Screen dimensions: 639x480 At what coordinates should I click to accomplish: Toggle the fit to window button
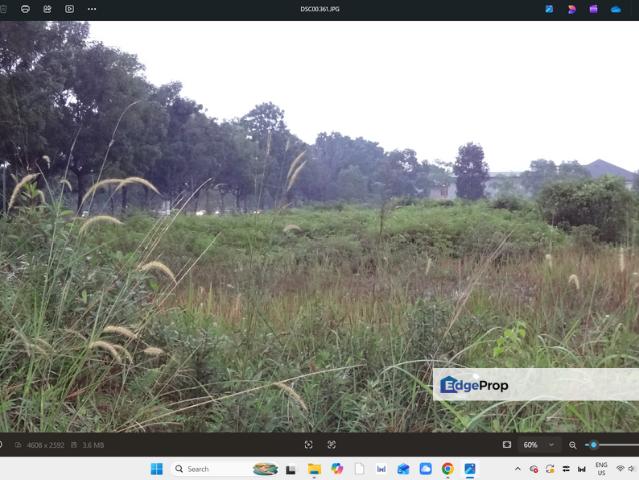507,445
